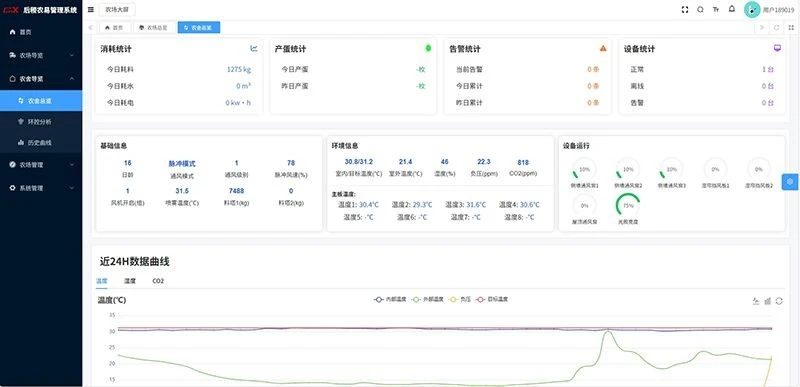Click the 今日耗电 value 0 kw·h

tap(238, 103)
